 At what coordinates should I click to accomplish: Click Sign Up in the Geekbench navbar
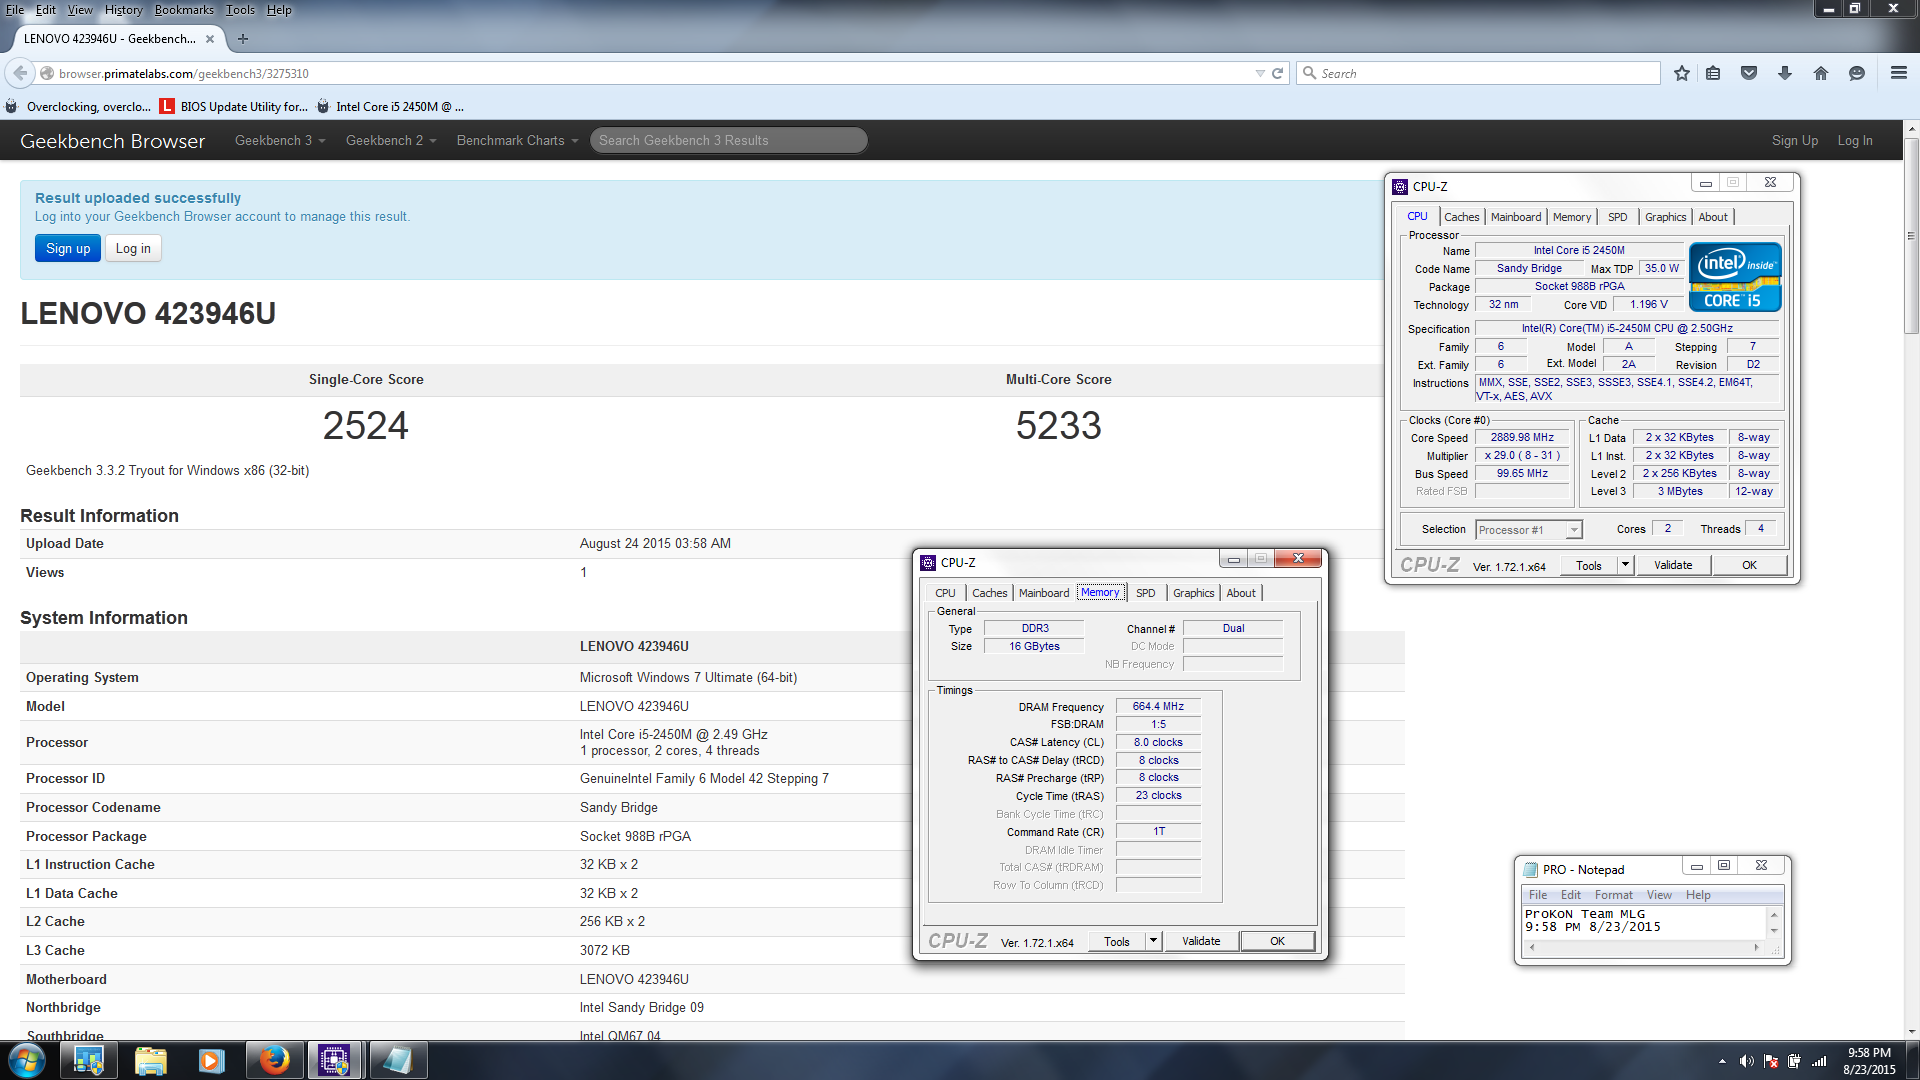pyautogui.click(x=1795, y=141)
